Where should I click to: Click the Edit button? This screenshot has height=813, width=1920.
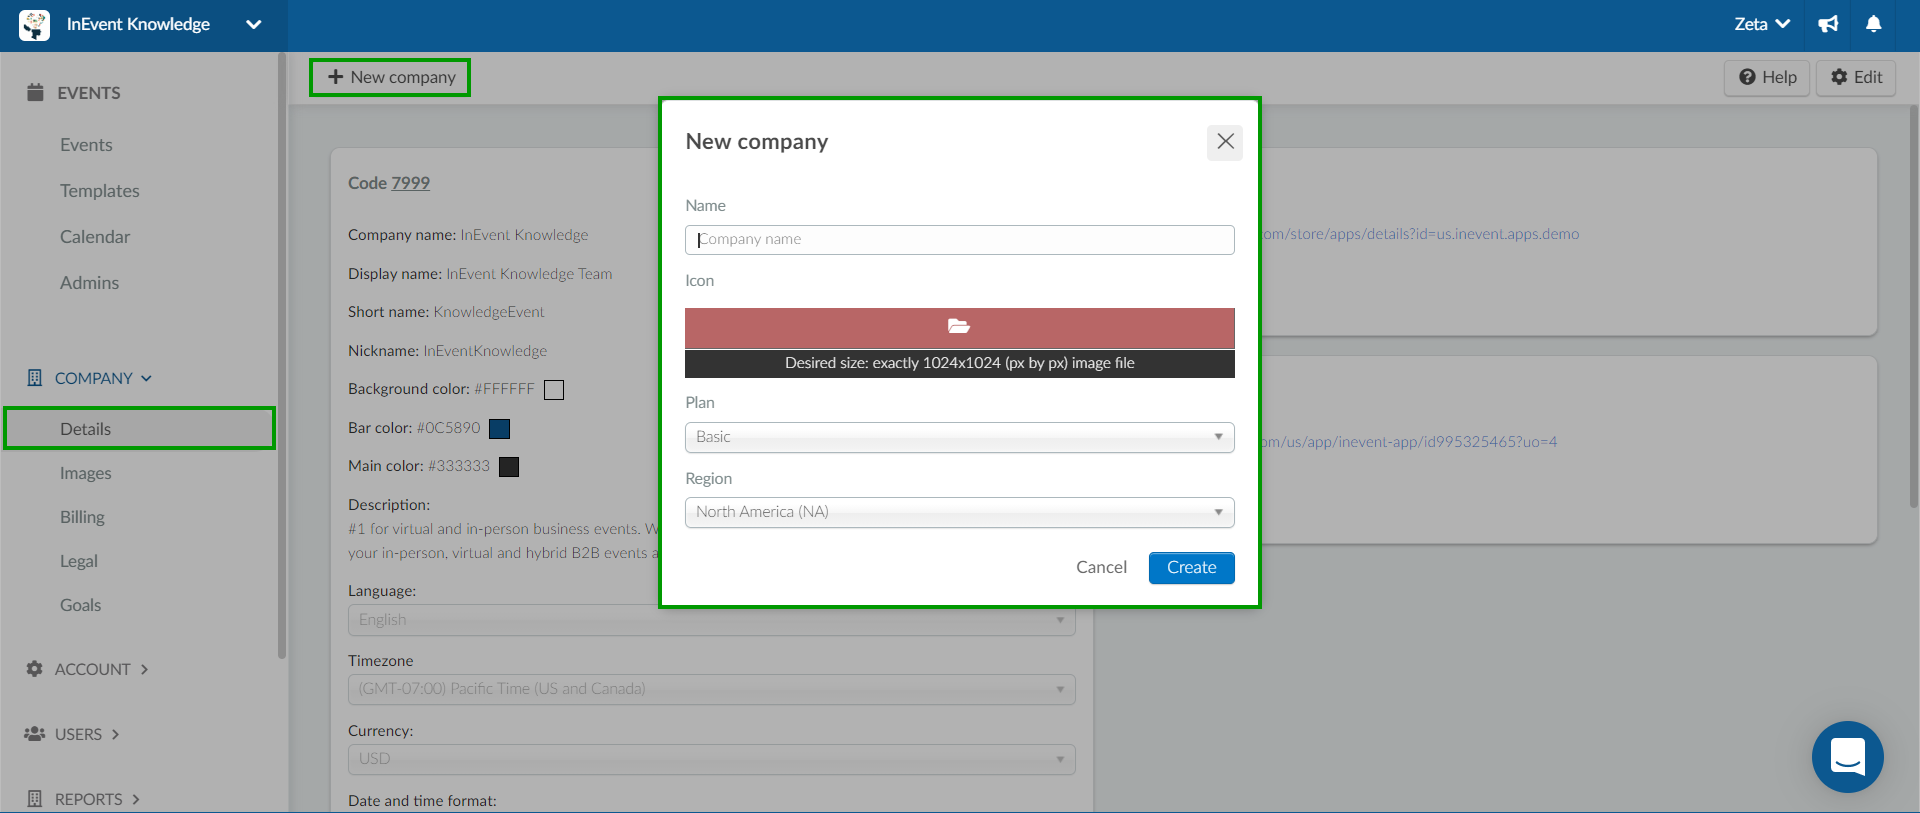(x=1856, y=77)
